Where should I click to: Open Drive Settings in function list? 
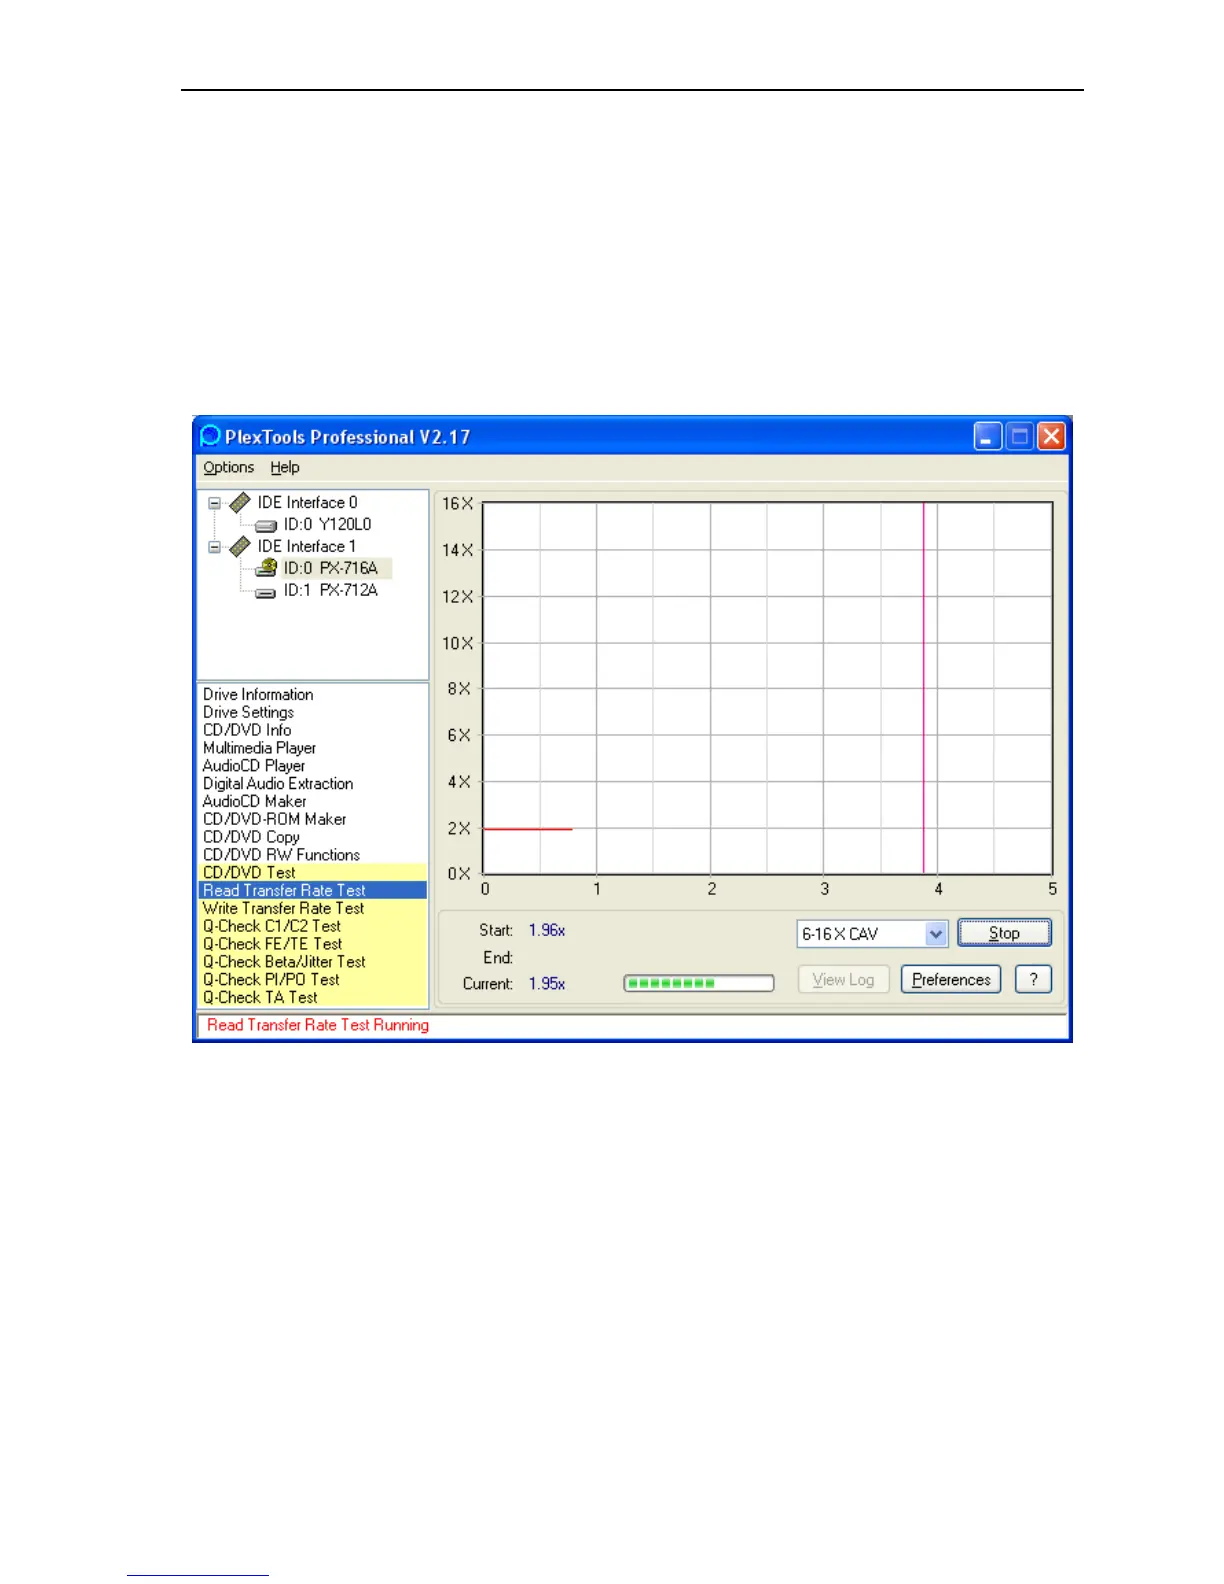pos(248,713)
